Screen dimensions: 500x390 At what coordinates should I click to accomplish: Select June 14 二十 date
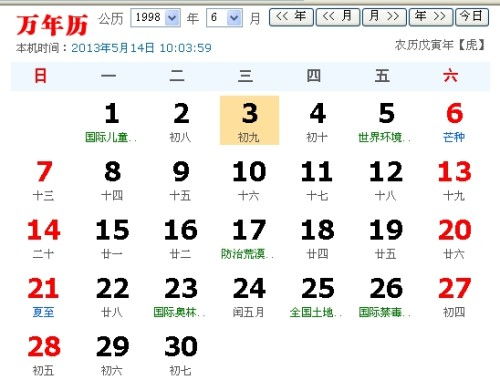pyautogui.click(x=44, y=238)
